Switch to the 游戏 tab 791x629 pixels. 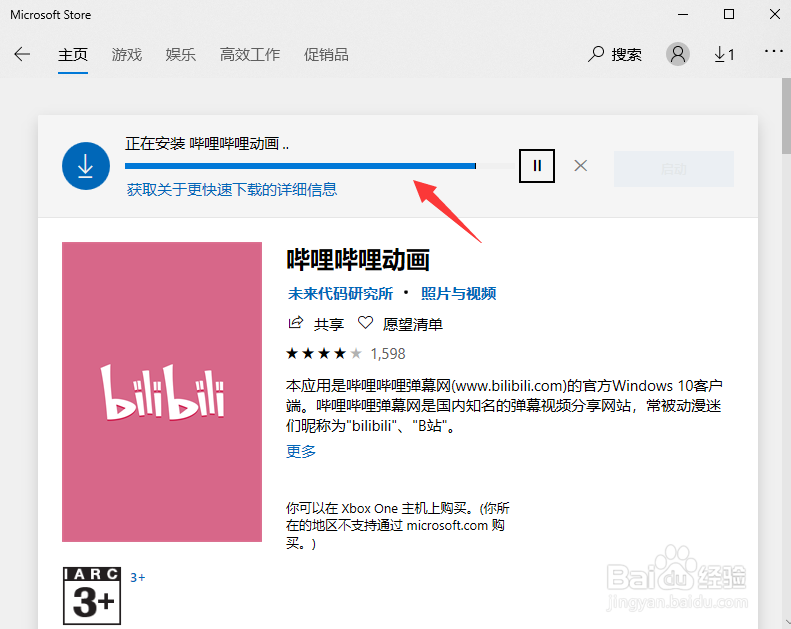127,54
